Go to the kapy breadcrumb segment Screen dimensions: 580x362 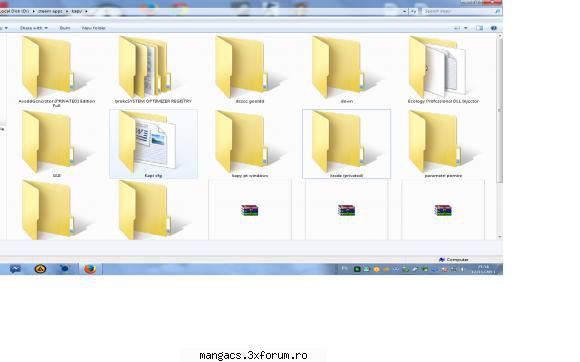77,11
